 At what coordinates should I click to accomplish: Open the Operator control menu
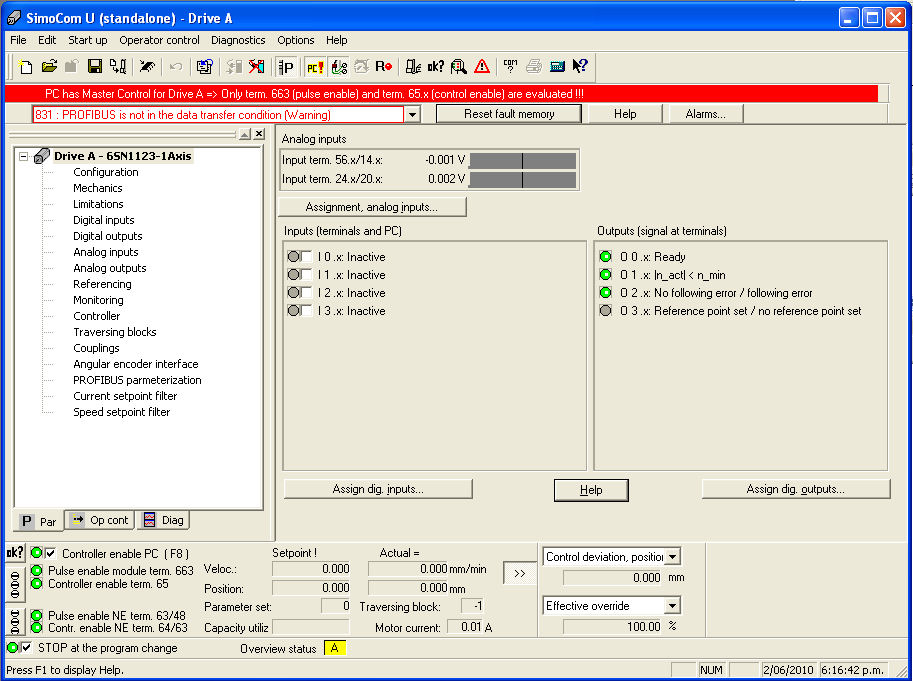160,40
